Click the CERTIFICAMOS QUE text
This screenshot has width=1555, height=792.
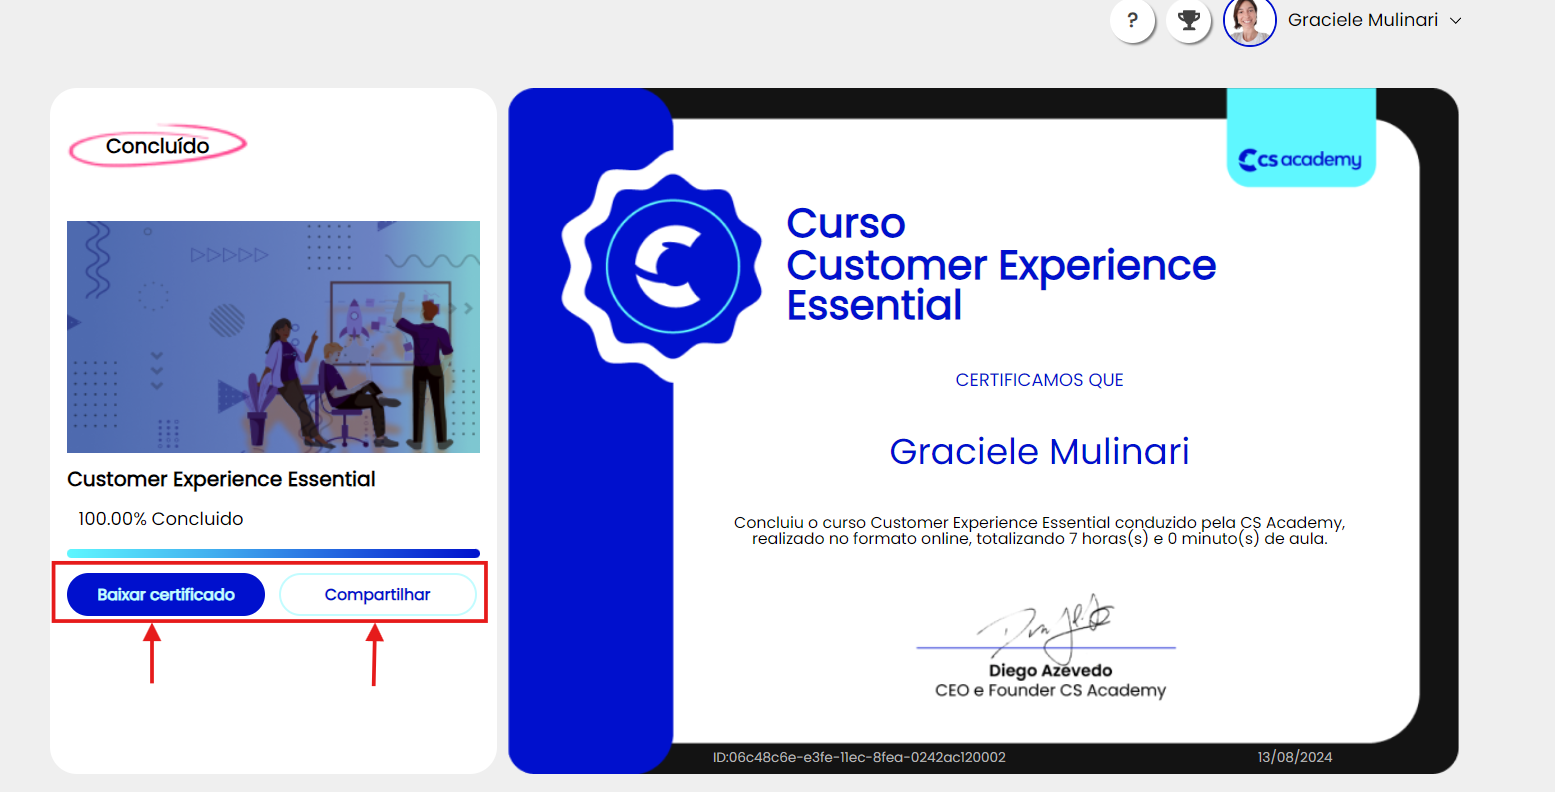coord(1039,380)
